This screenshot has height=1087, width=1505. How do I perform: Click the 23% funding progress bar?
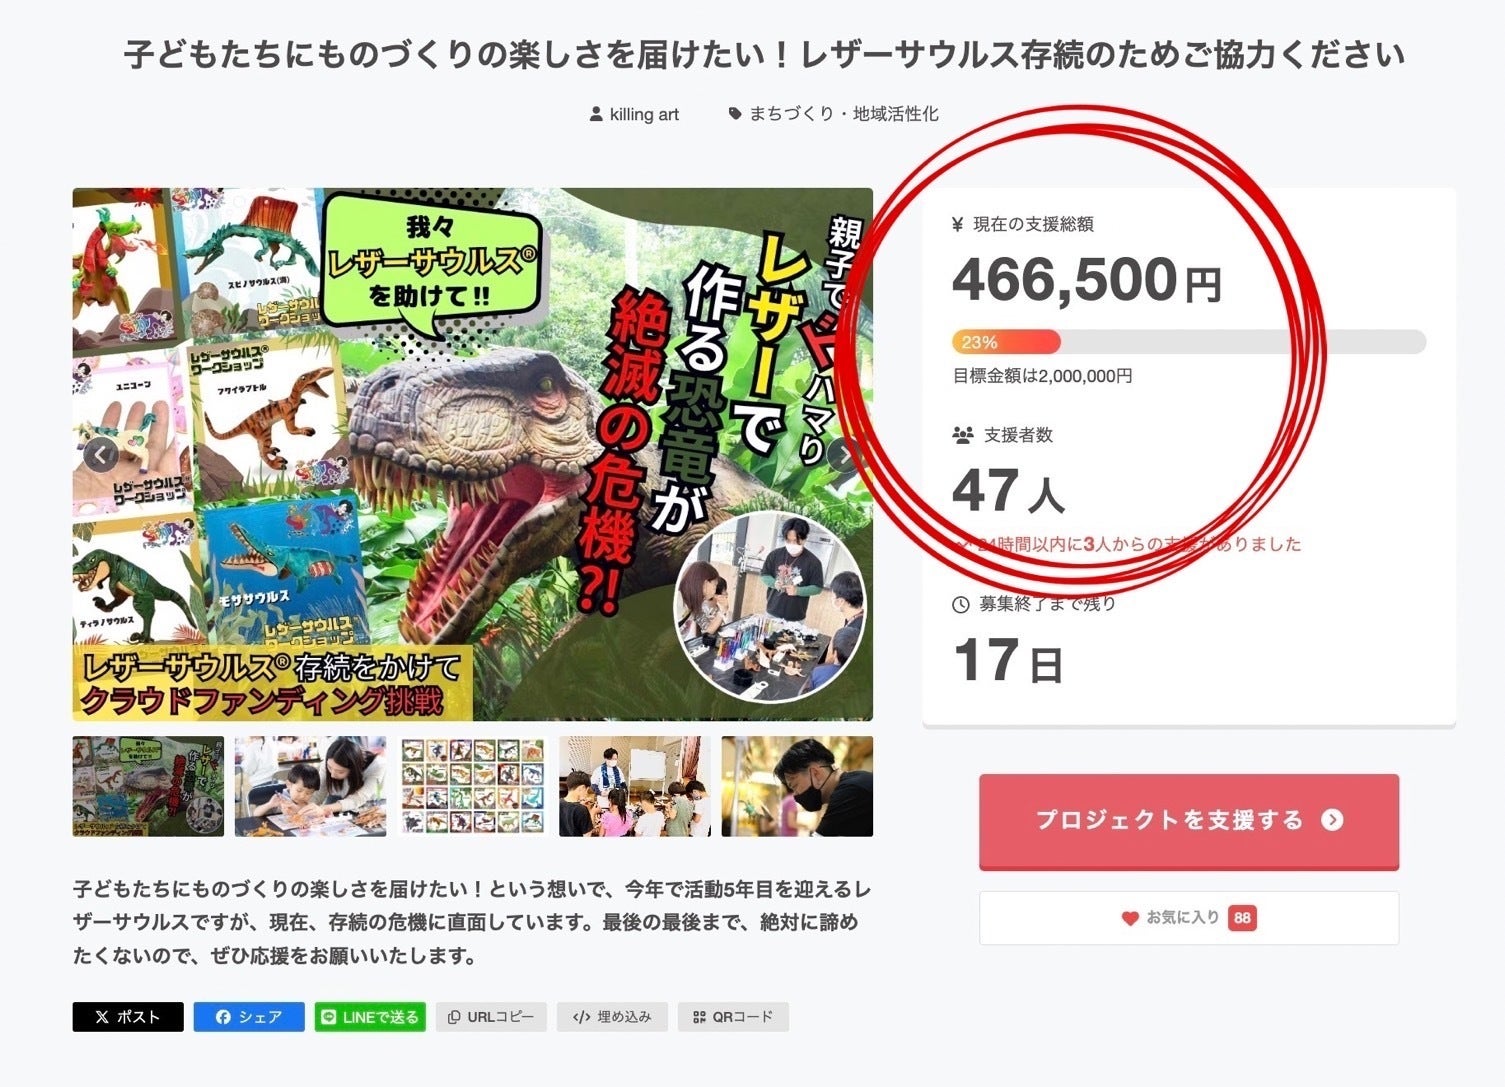pos(1188,342)
